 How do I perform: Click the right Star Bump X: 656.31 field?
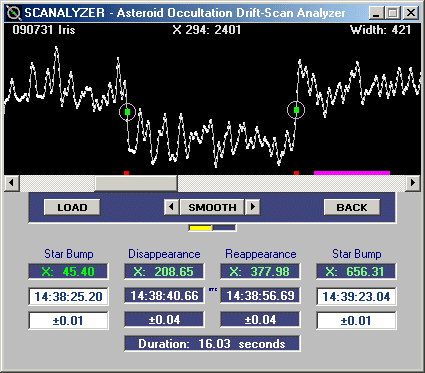point(356,272)
